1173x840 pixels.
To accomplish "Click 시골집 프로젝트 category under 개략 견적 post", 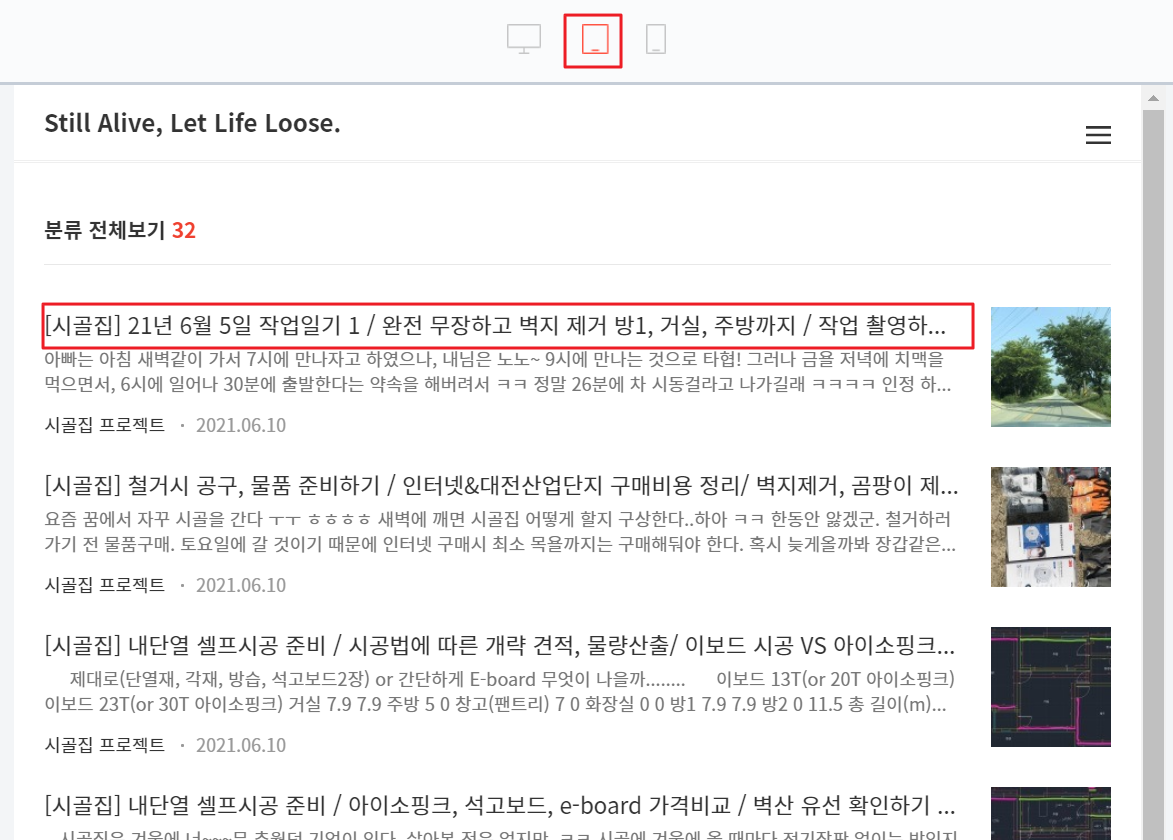I will [105, 745].
